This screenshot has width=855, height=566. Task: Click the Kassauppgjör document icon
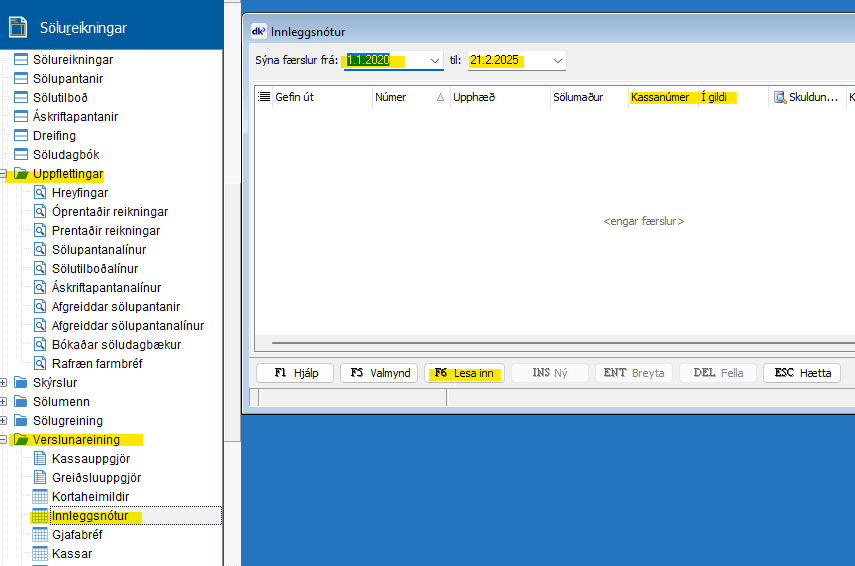[x=40, y=459]
